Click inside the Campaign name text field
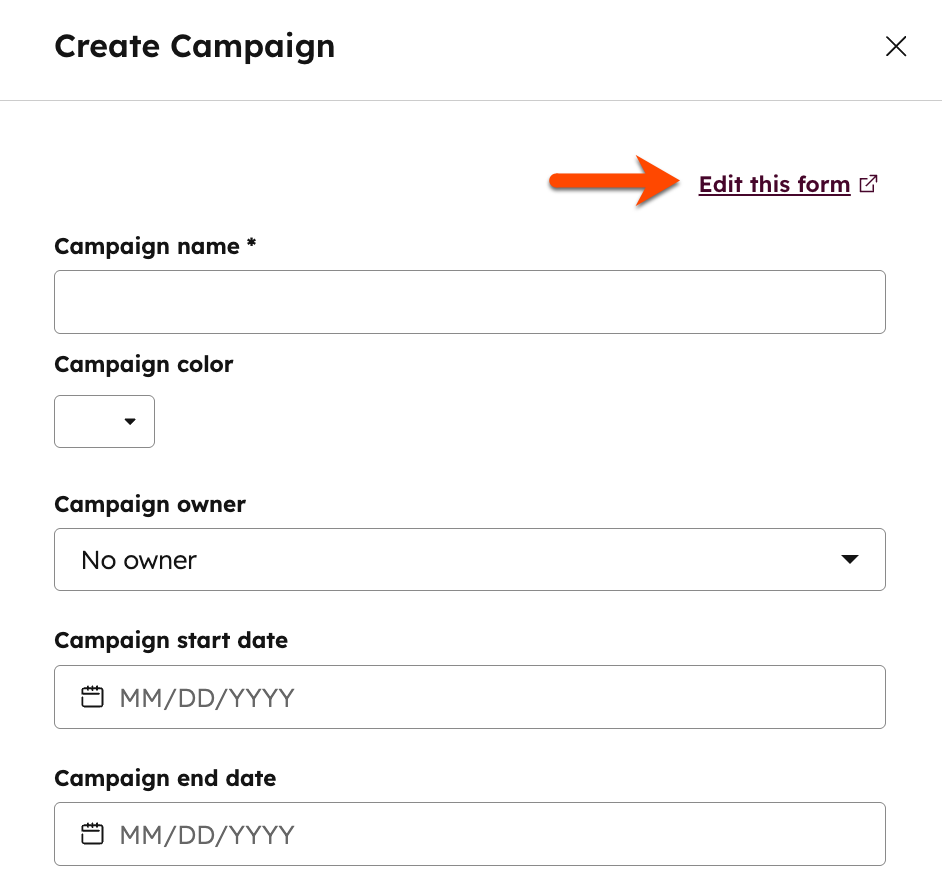The width and height of the screenshot is (942, 894). [470, 301]
